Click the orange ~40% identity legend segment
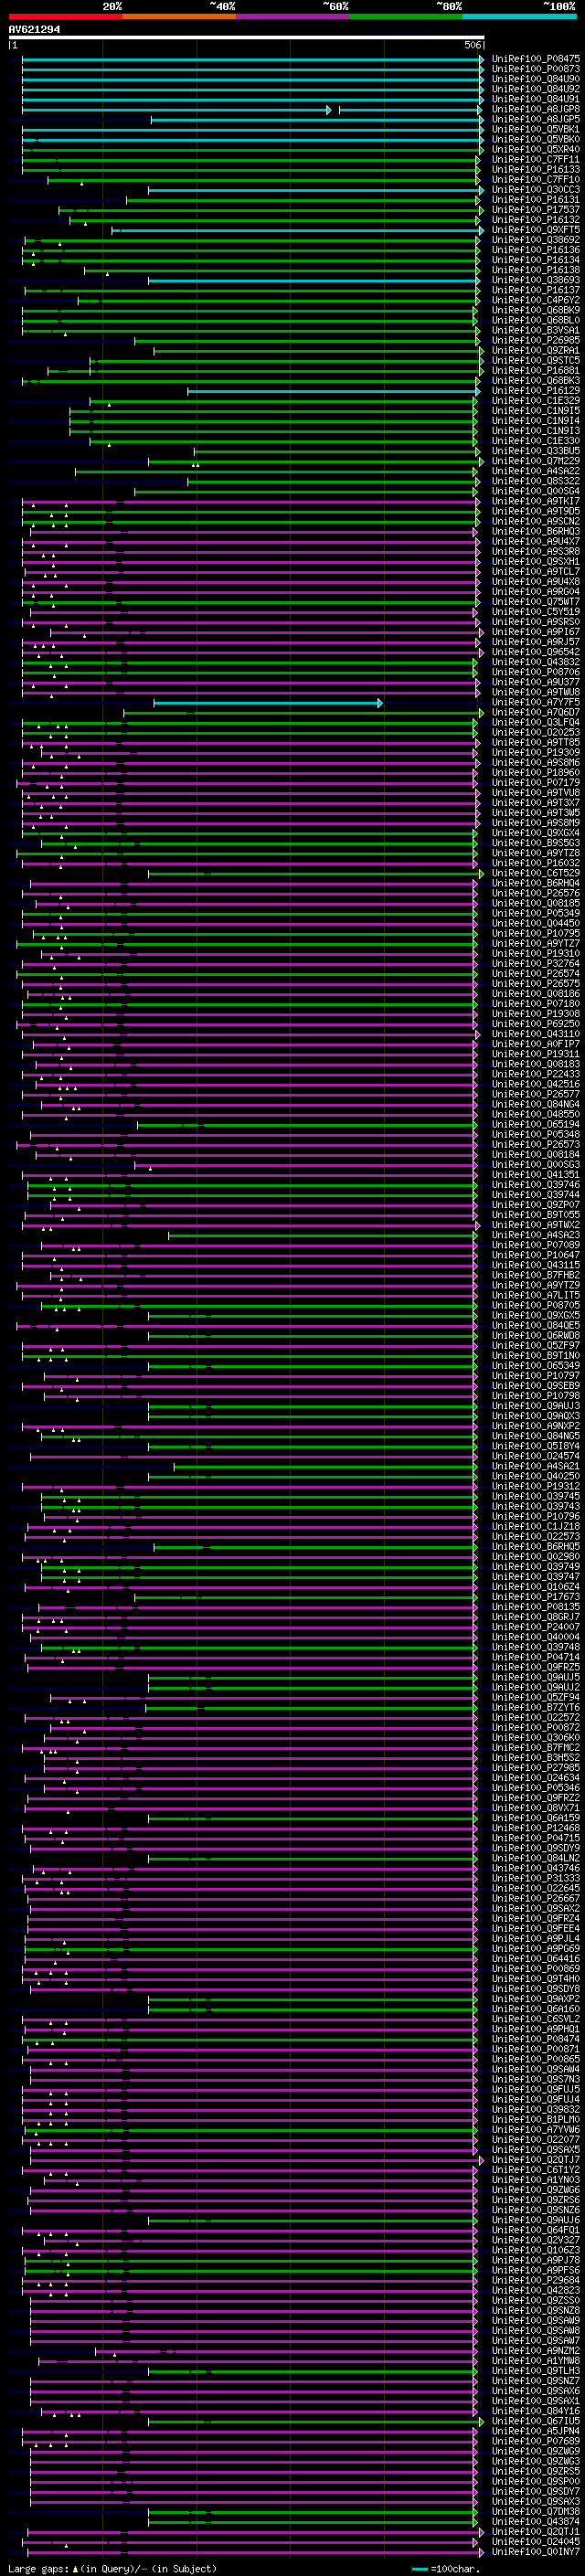Viewport: 585px width, 2576px height. [179, 16]
